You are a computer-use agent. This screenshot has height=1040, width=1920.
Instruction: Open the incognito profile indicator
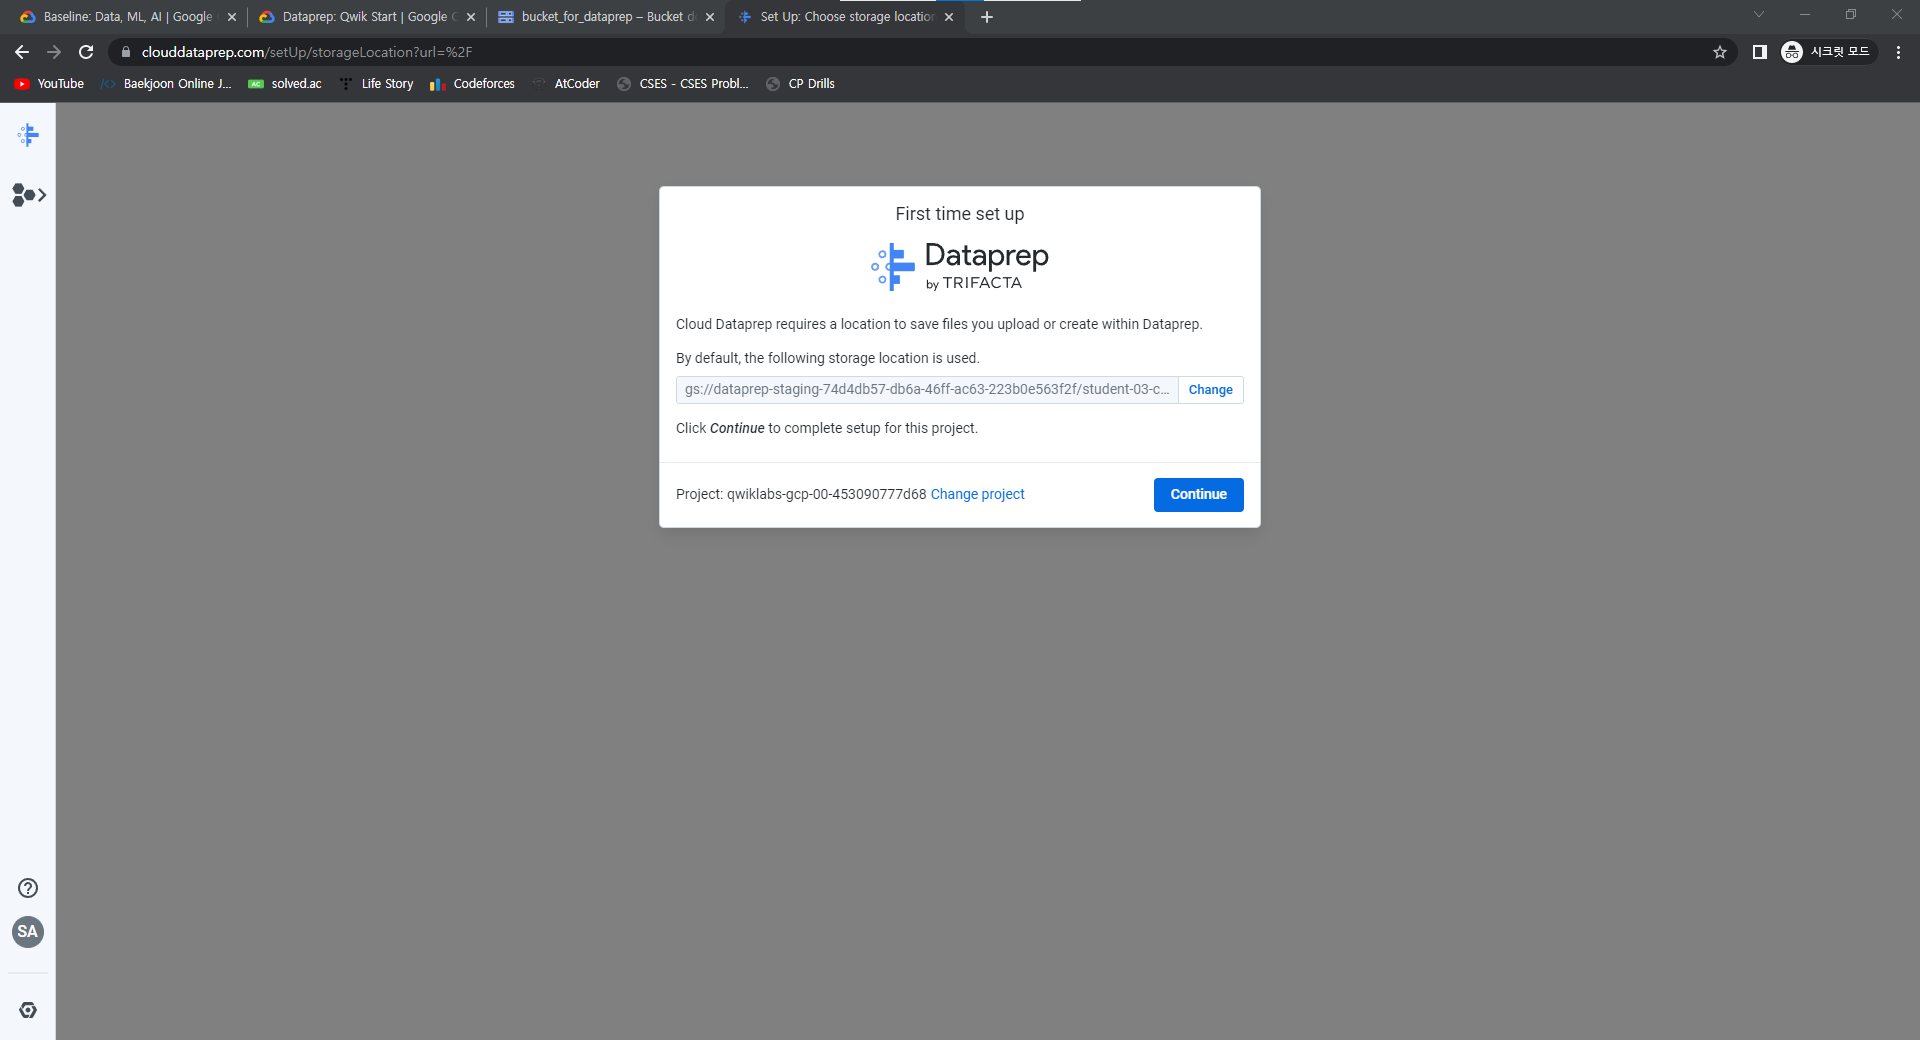point(1828,52)
